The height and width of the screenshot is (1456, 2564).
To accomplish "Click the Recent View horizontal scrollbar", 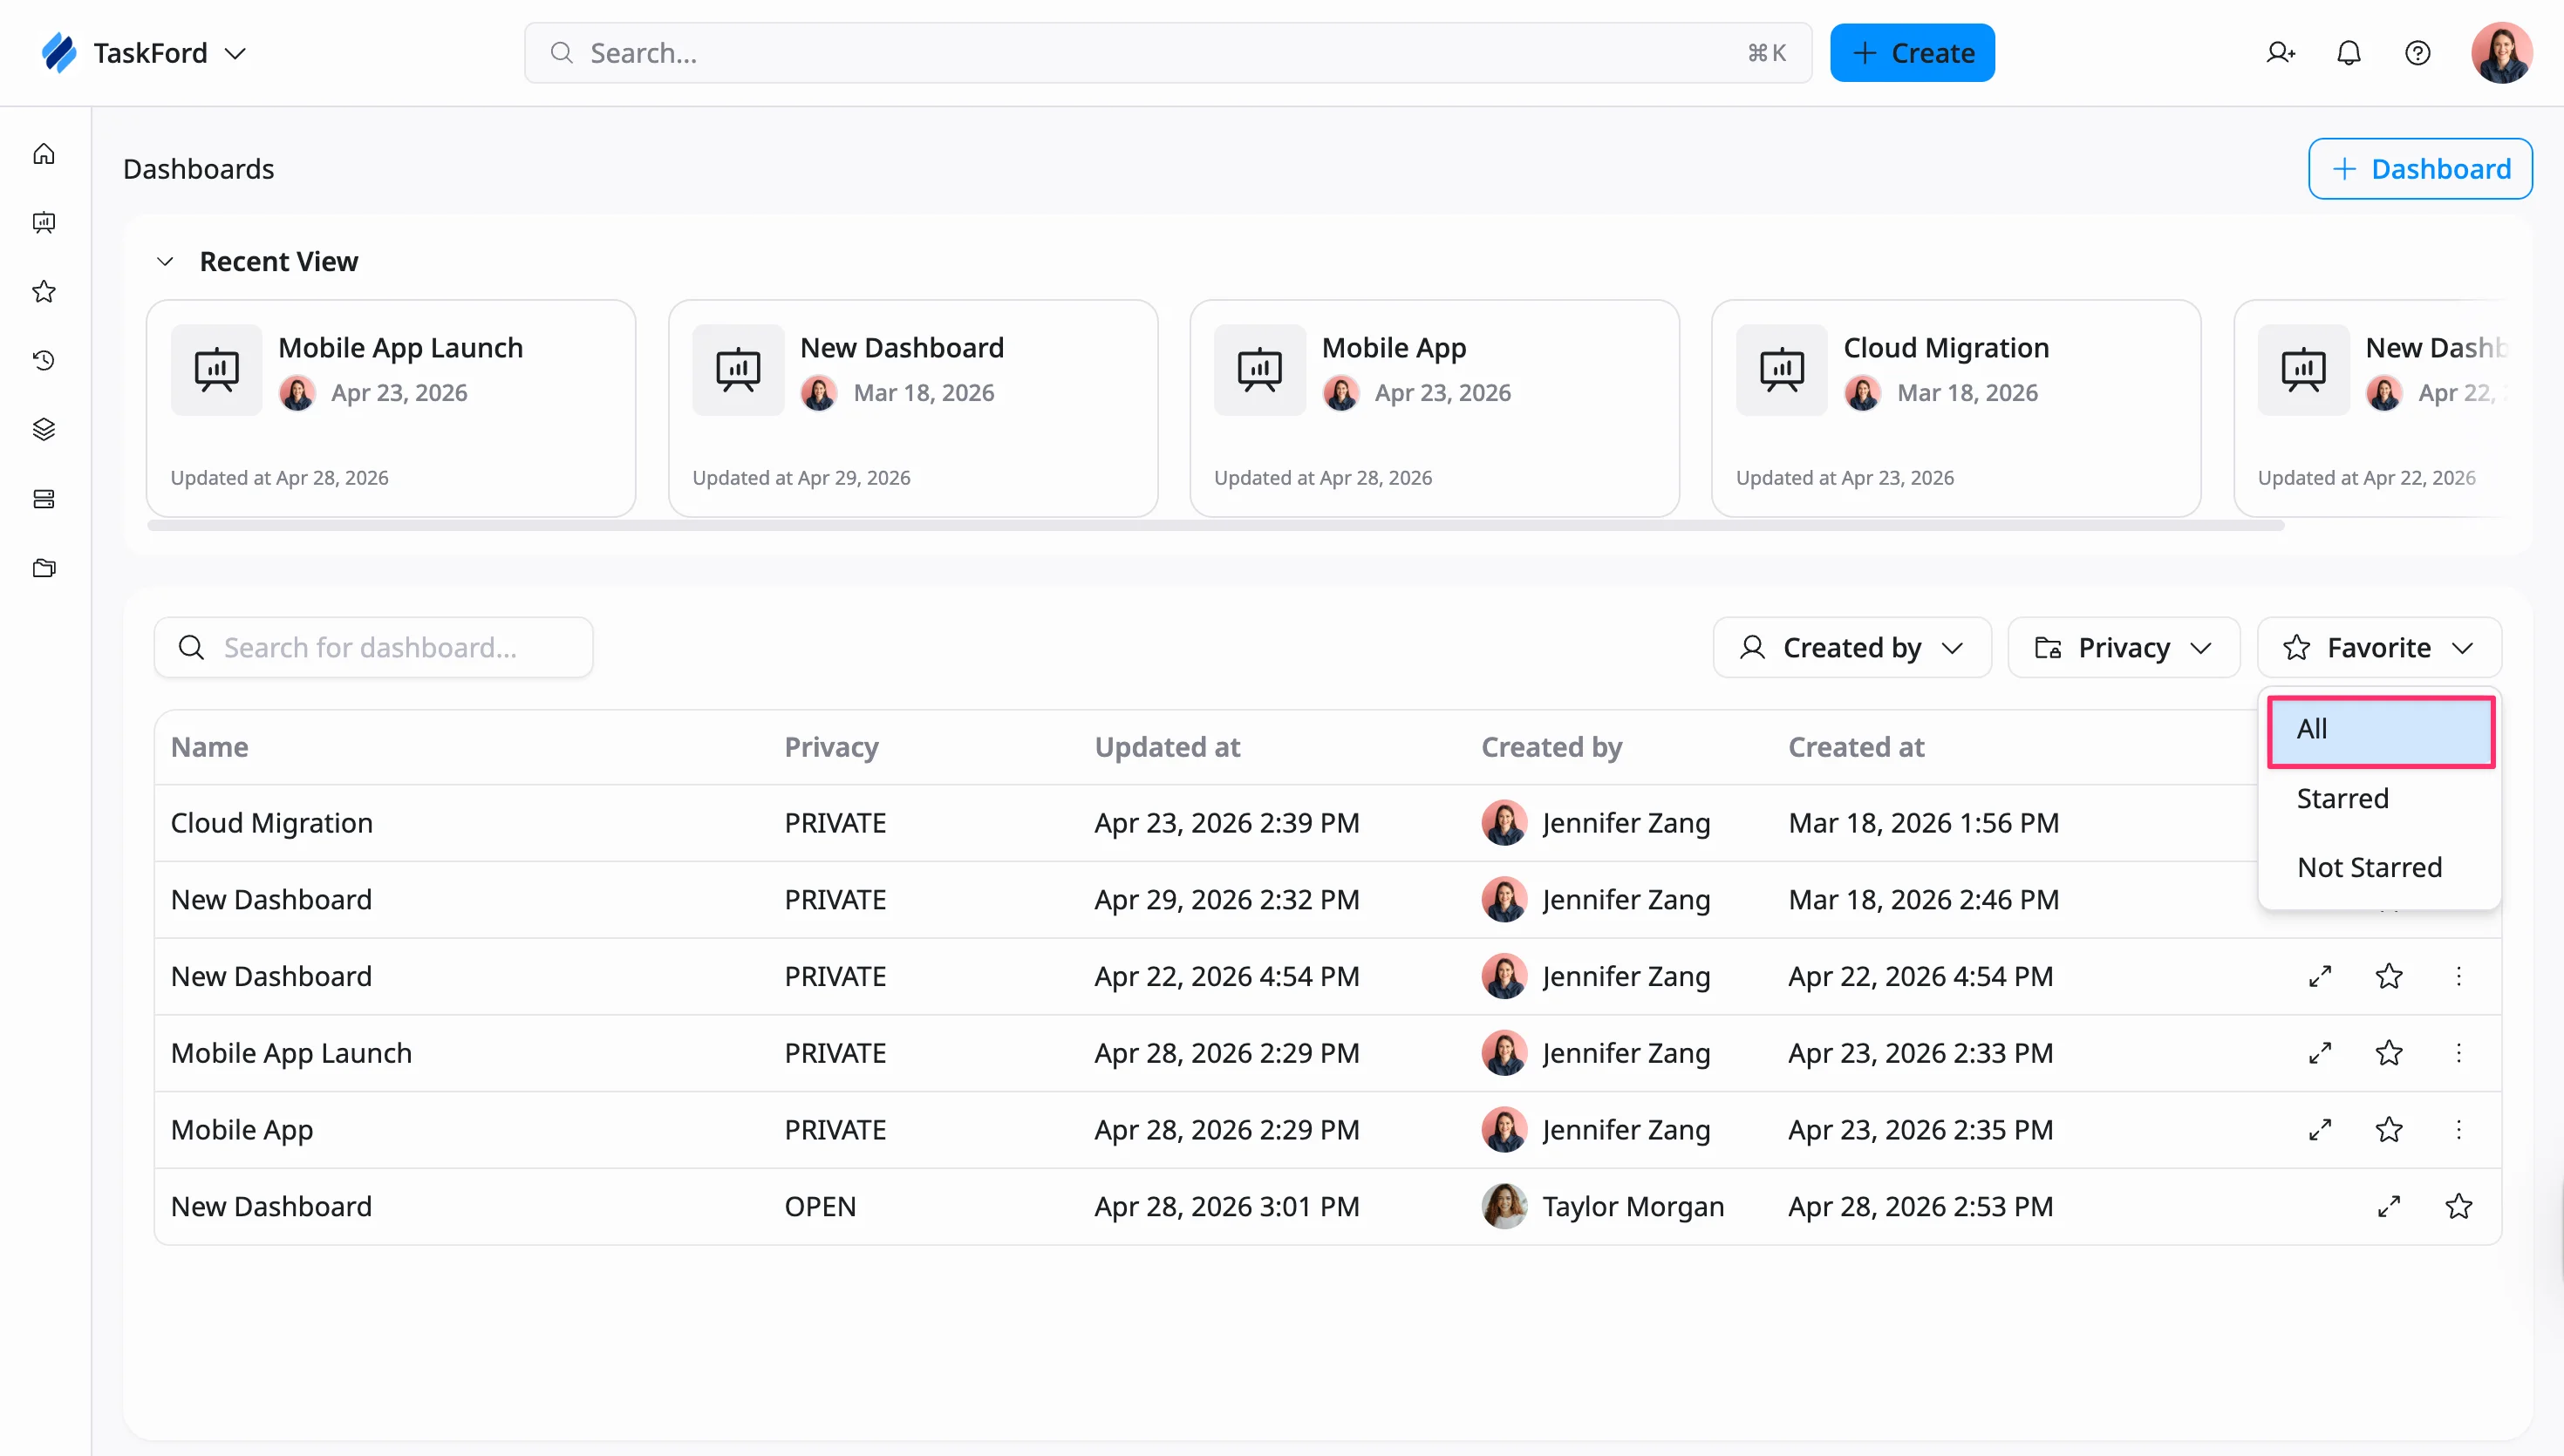I will (x=1215, y=526).
